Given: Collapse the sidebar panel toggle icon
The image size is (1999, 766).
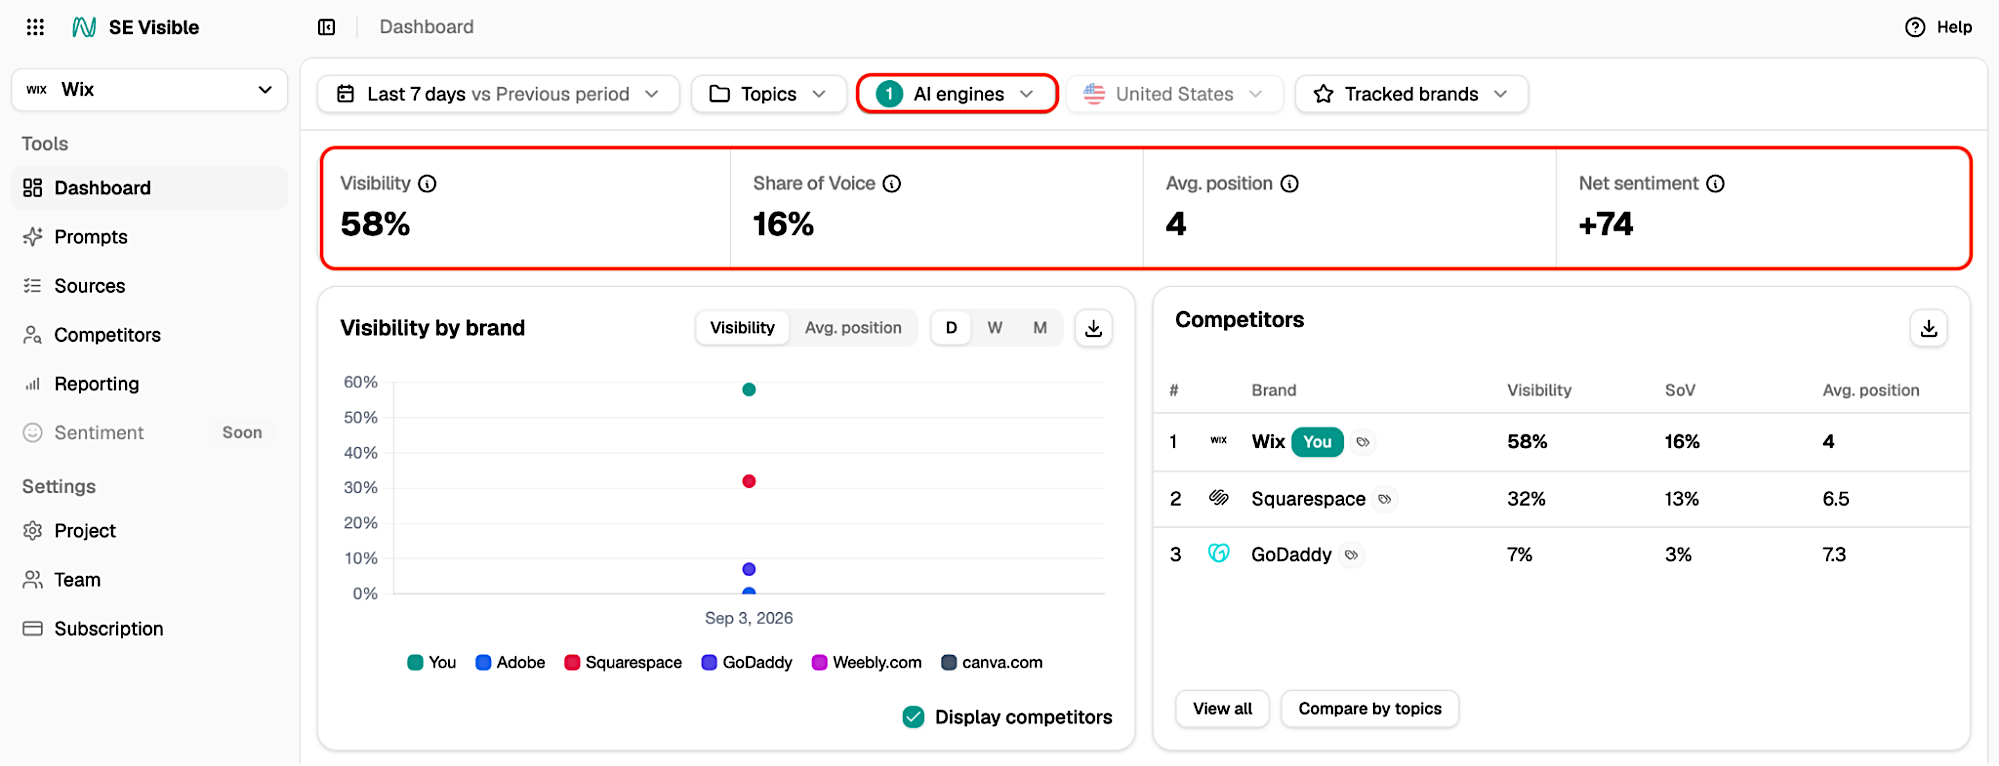Looking at the screenshot, I should click(326, 27).
